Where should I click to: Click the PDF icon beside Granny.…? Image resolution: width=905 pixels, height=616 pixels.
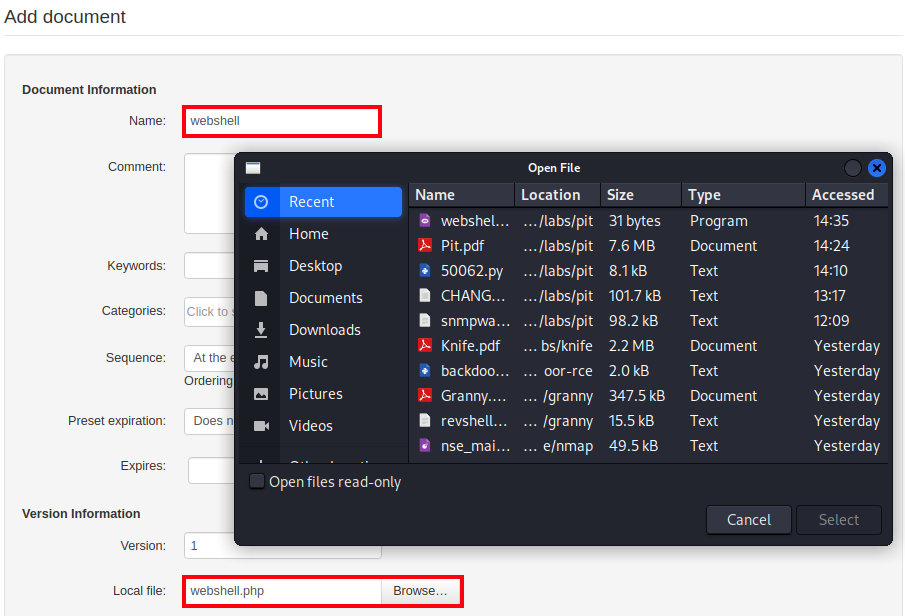425,395
